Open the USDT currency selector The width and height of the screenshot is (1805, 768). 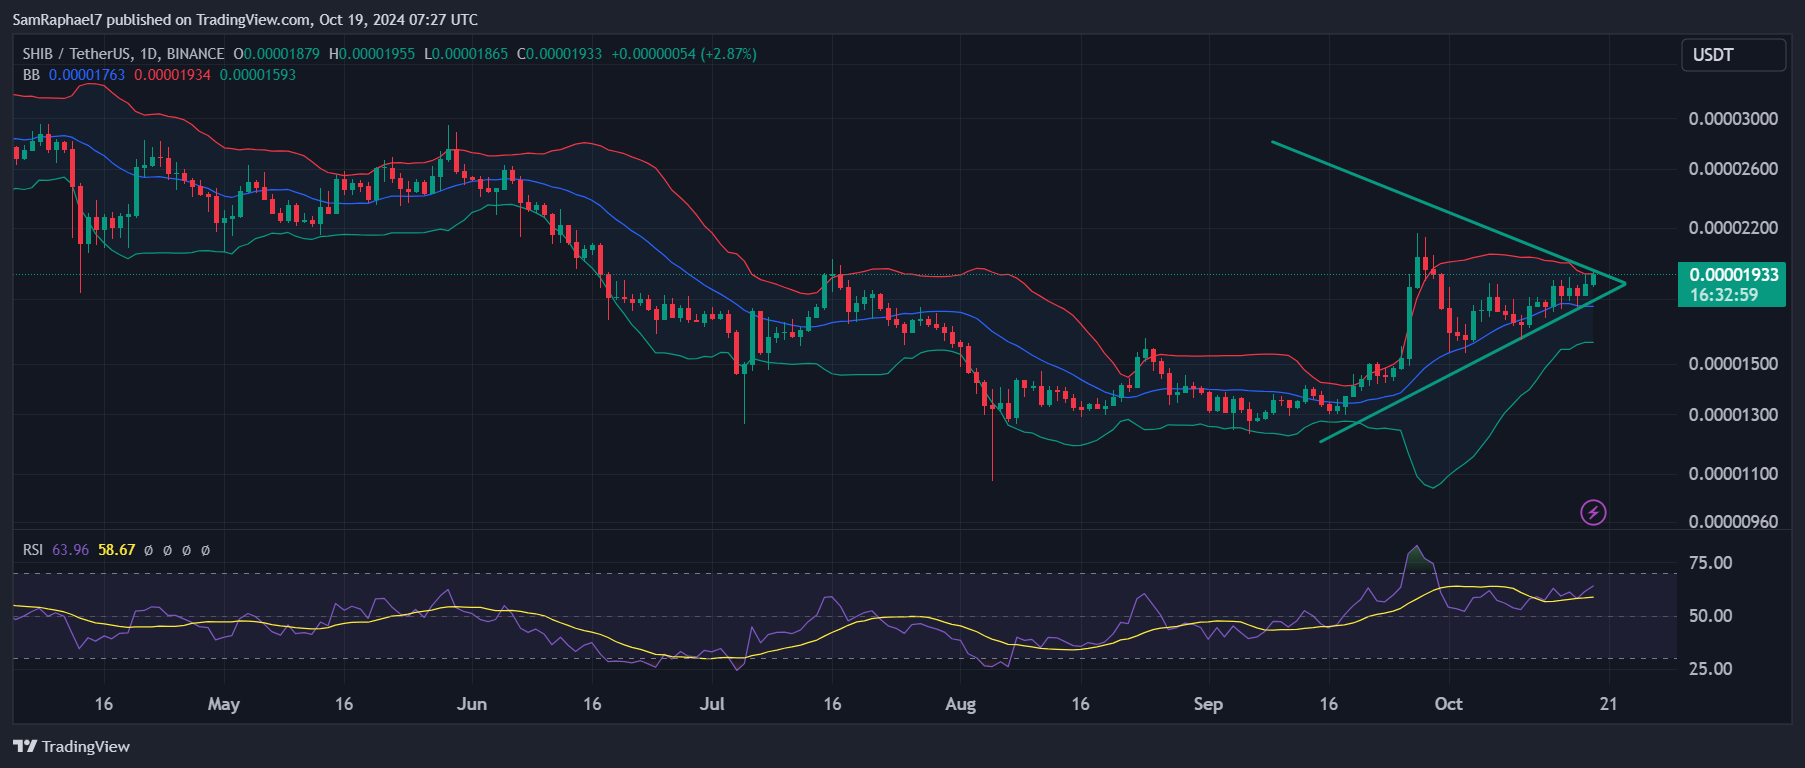[1733, 55]
